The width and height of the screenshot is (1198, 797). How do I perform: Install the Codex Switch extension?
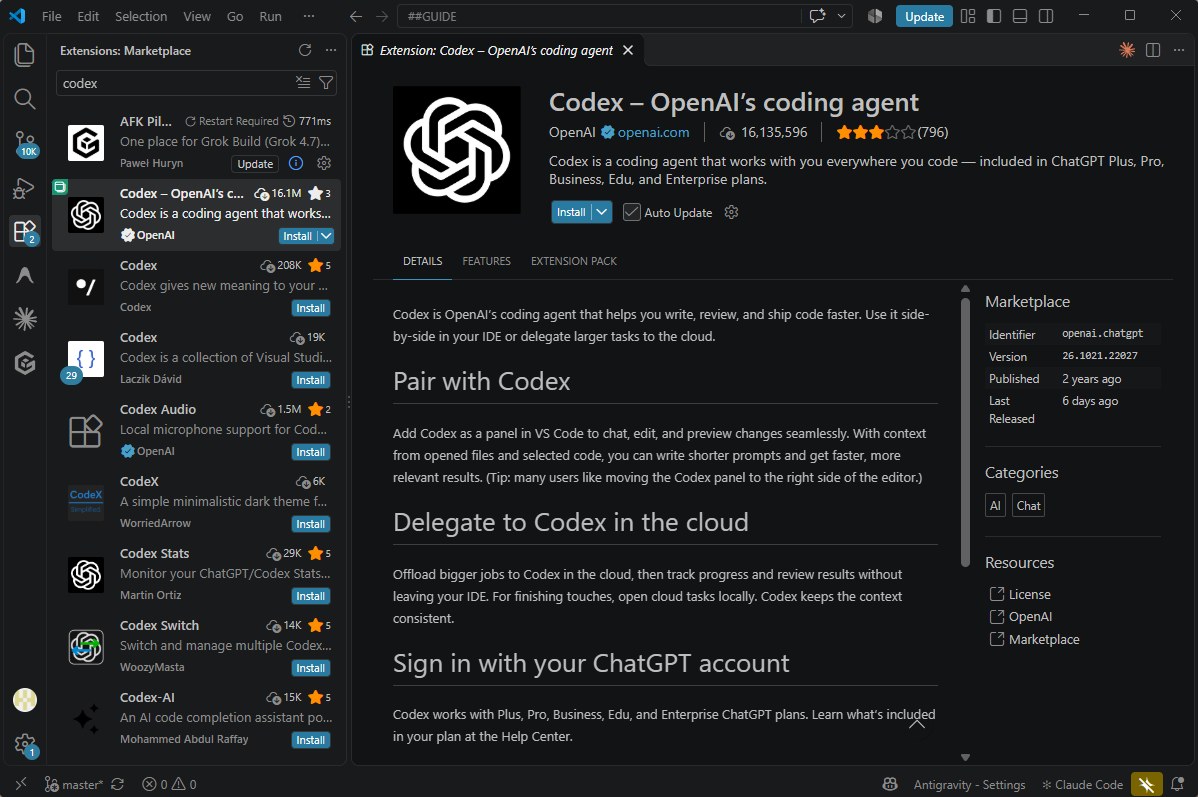(310, 668)
